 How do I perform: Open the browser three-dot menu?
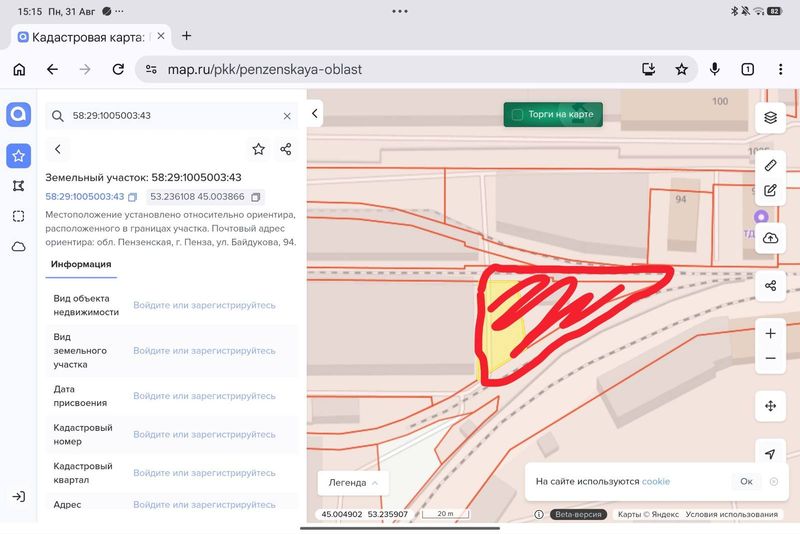781,69
